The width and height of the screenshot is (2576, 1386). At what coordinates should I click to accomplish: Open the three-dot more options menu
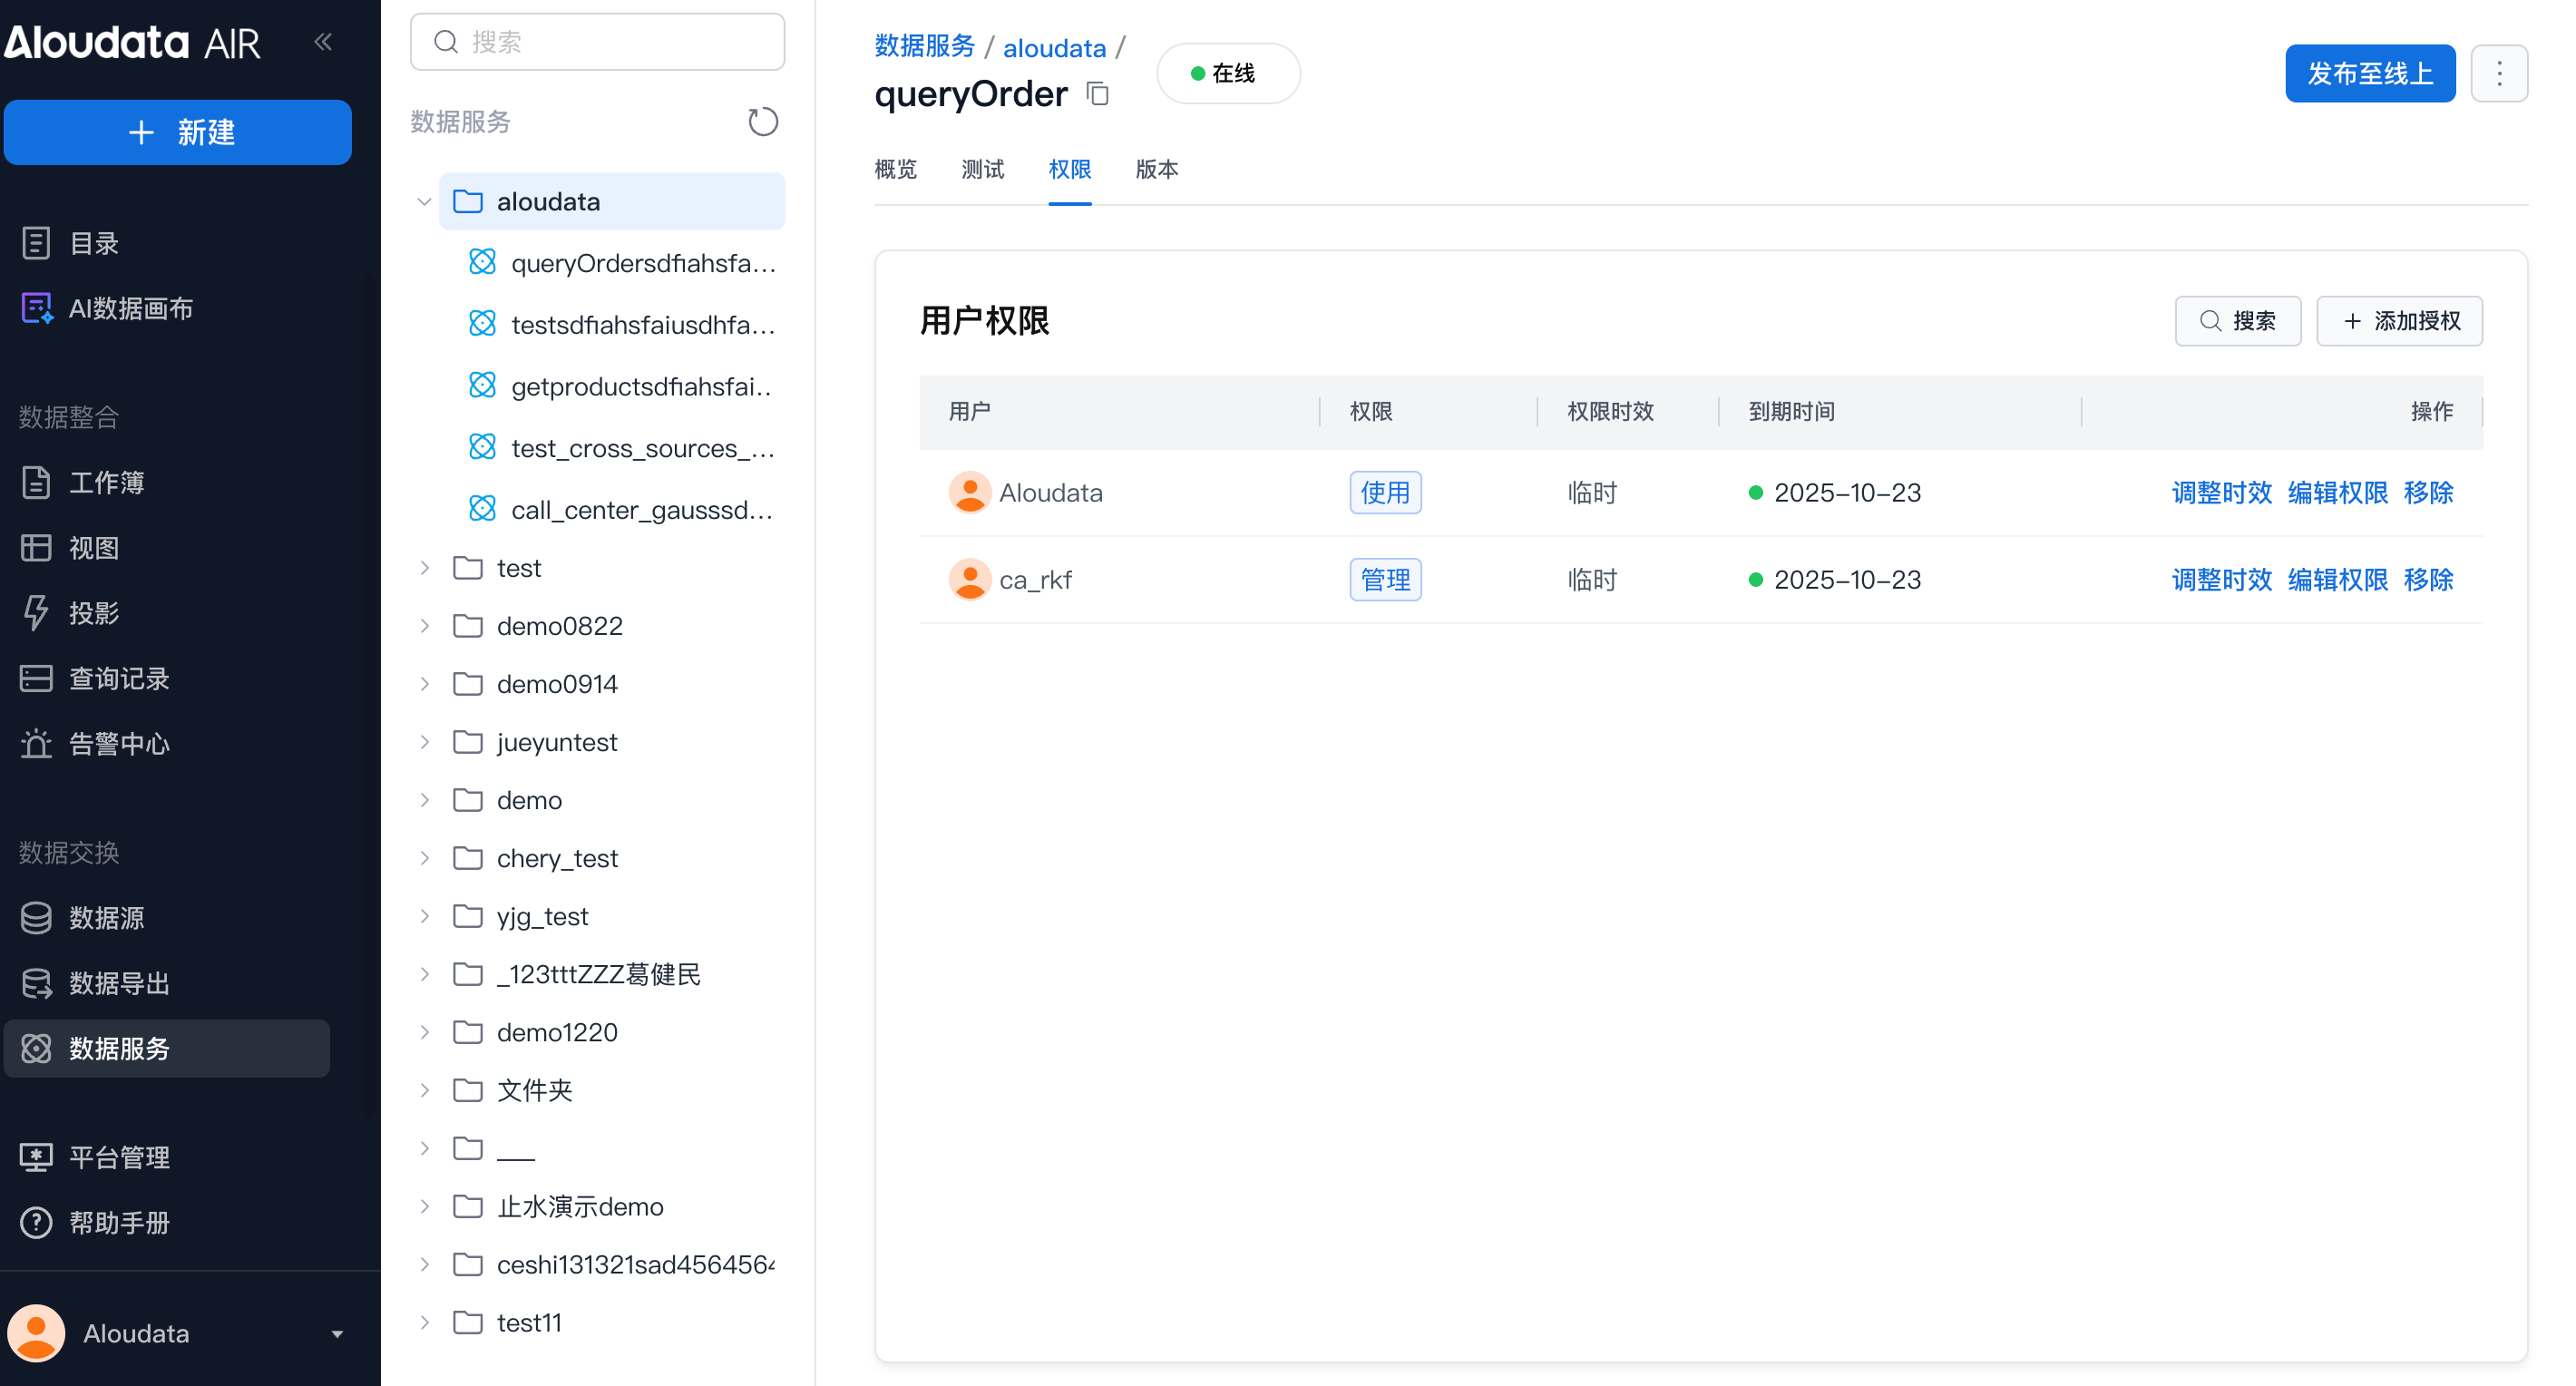[2498, 73]
